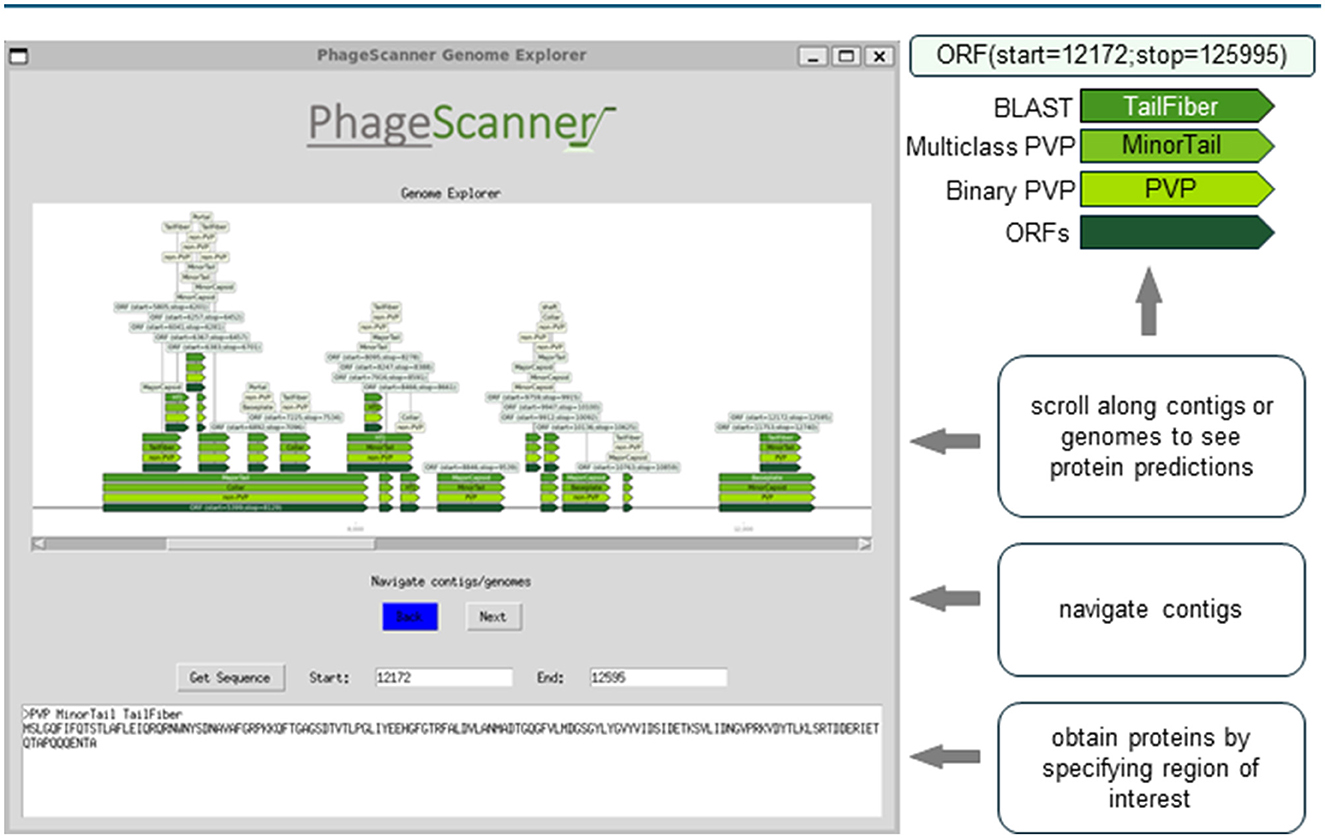The image size is (1325, 838).
Task: Focus the Start position input field
Action: pyautogui.click(x=443, y=677)
